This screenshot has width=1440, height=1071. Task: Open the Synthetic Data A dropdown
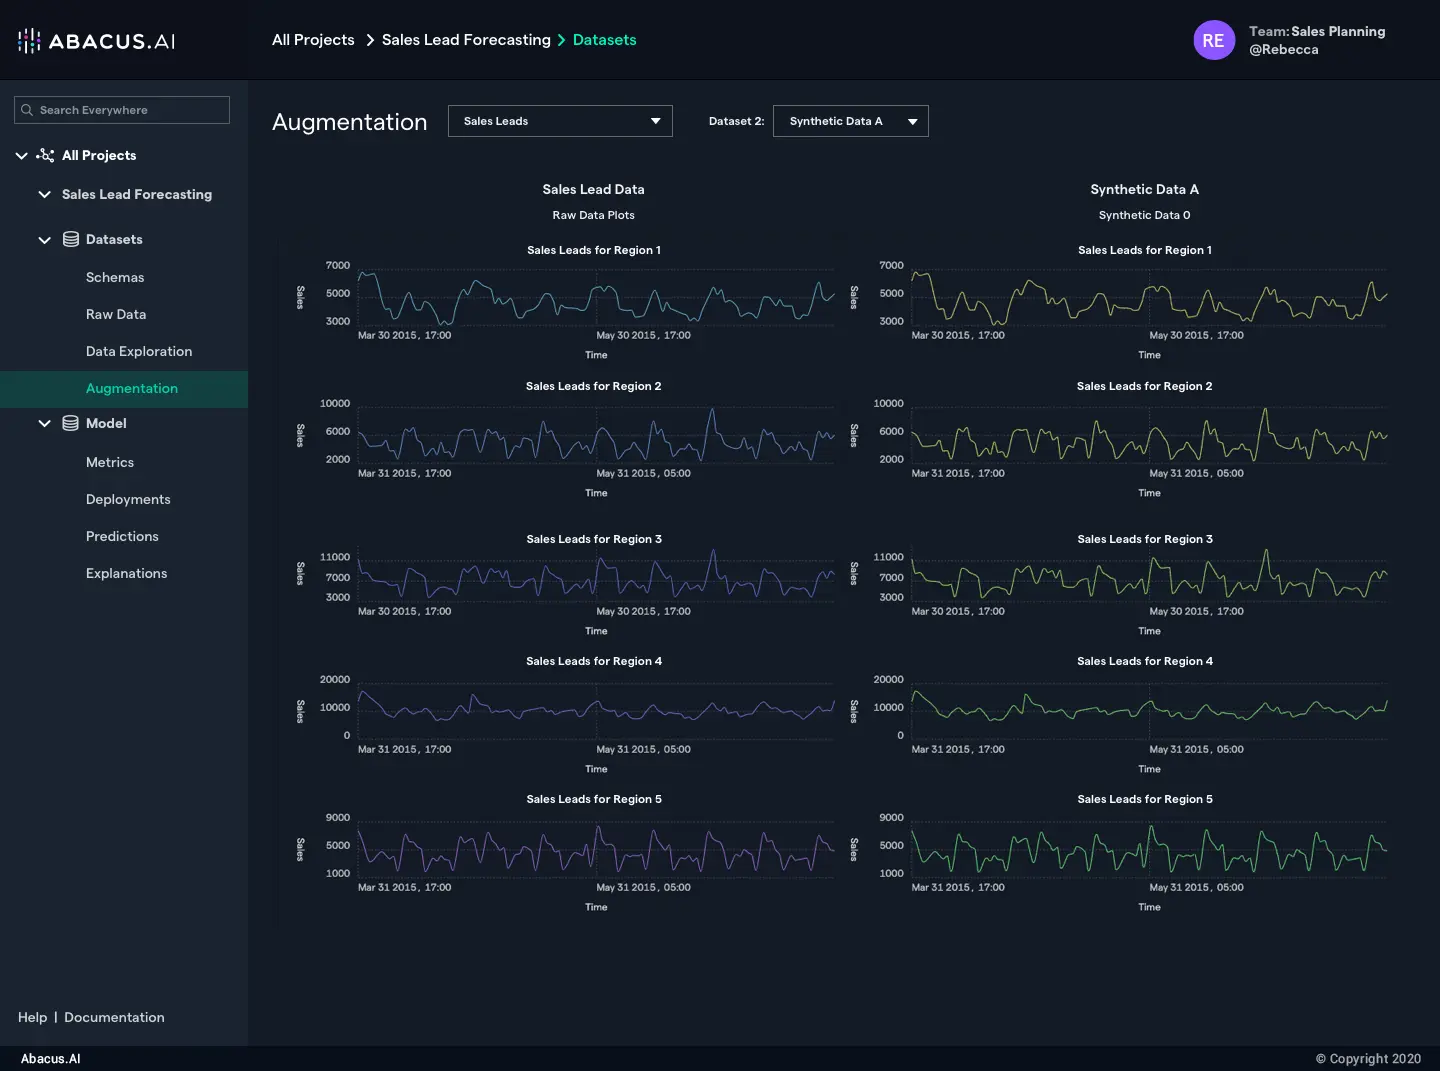coord(850,121)
